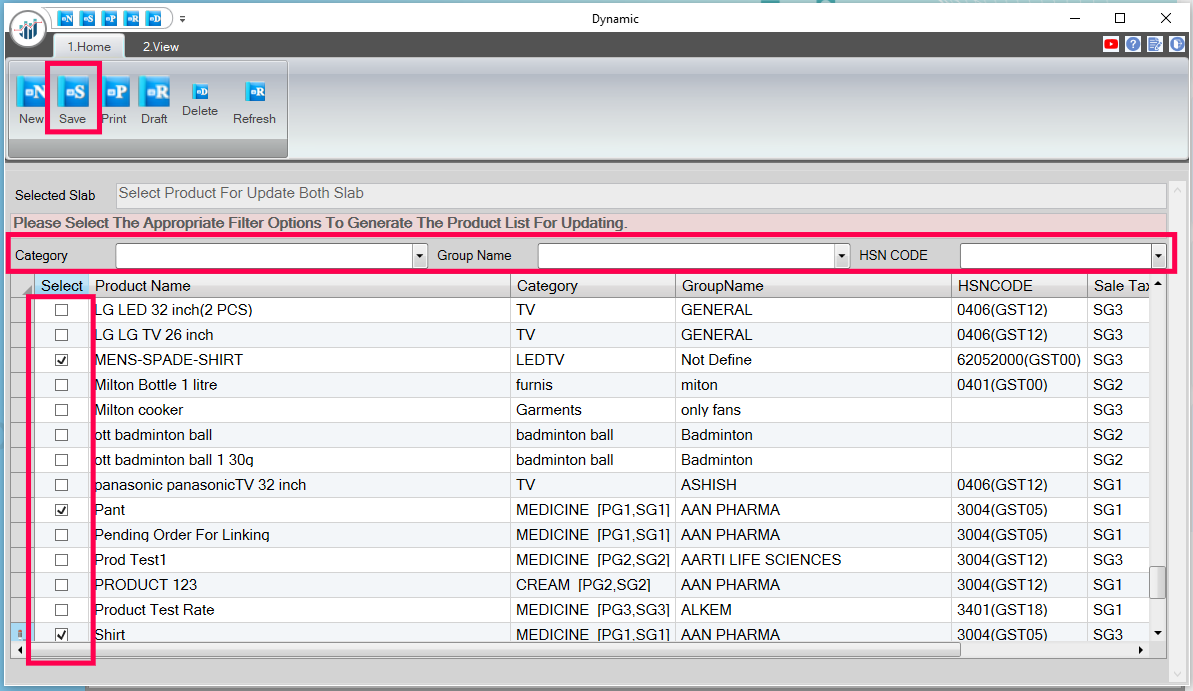Uncheck the Pant product checkbox
This screenshot has height=691, width=1193.
click(62, 510)
